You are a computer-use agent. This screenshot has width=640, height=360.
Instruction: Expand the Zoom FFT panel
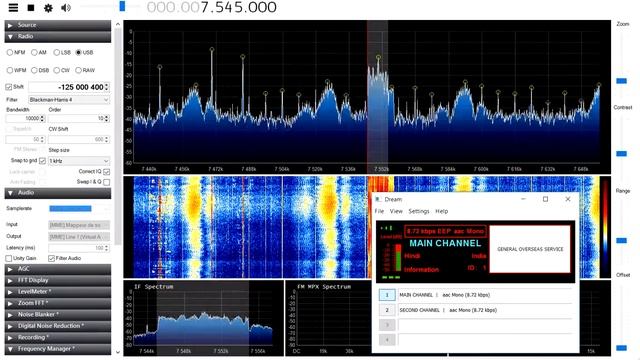tap(58, 303)
